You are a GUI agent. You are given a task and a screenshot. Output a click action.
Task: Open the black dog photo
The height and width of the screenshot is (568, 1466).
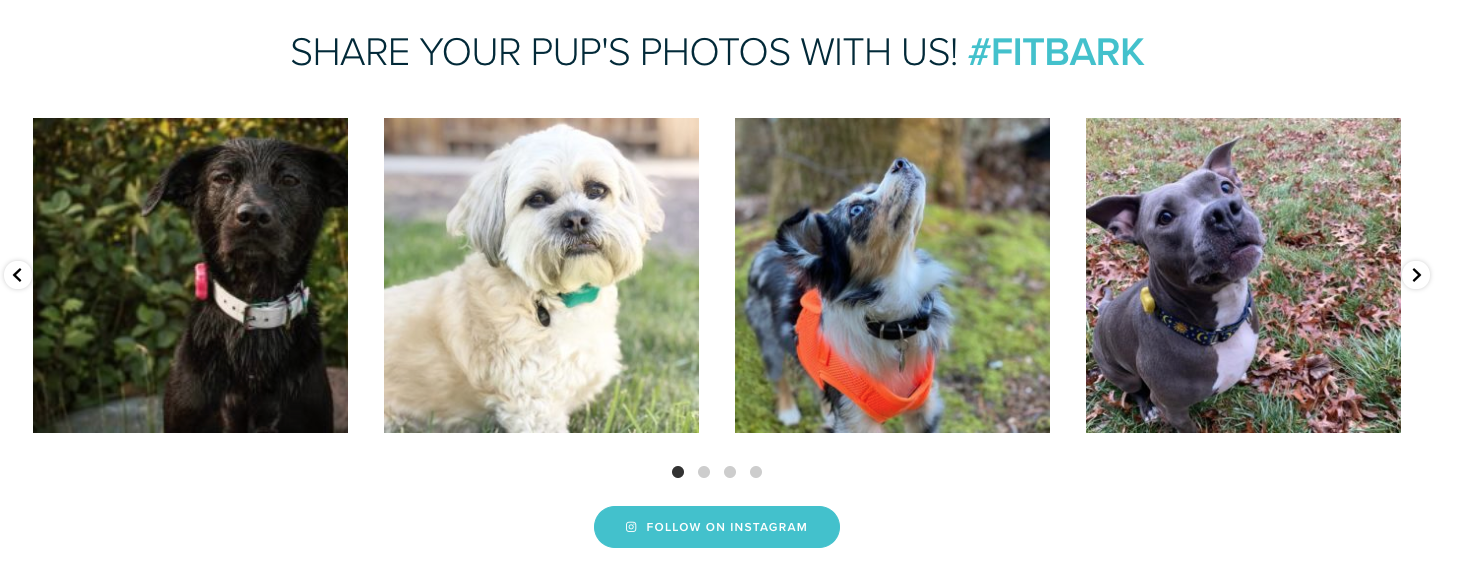click(190, 275)
